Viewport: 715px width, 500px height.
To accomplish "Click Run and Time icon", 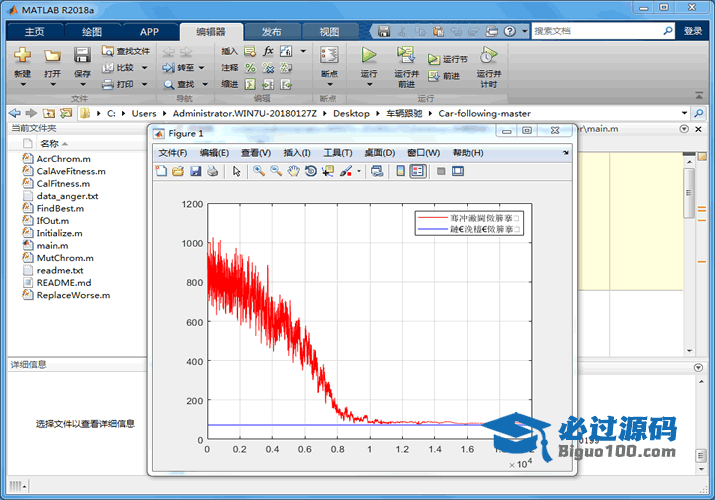I will pyautogui.click(x=488, y=56).
